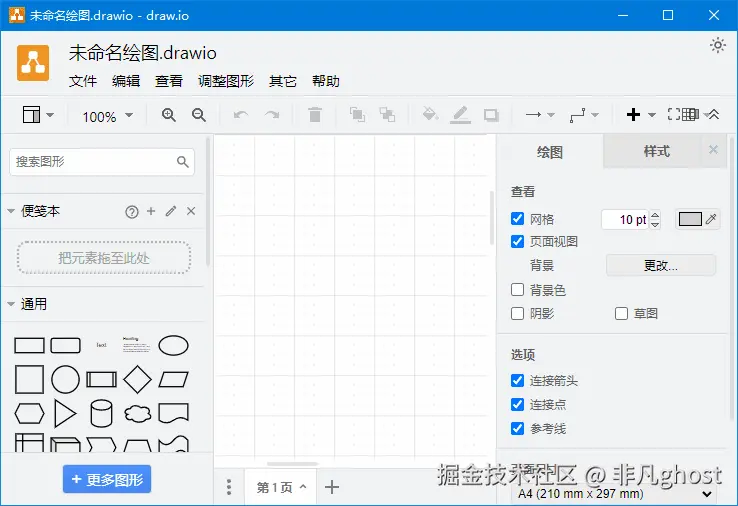Open the 查看 menu
This screenshot has height=506, width=738.
168,81
